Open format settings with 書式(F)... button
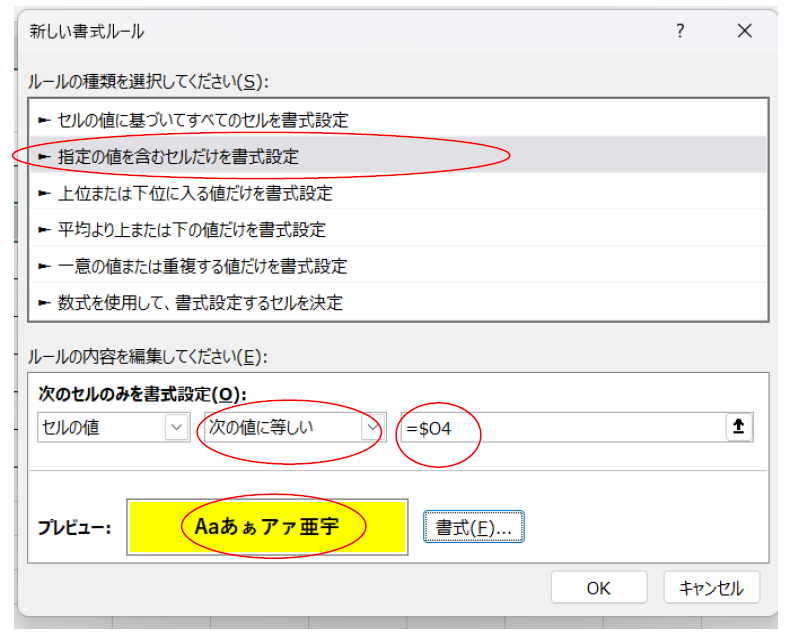This screenshot has width=789, height=633. point(474,527)
